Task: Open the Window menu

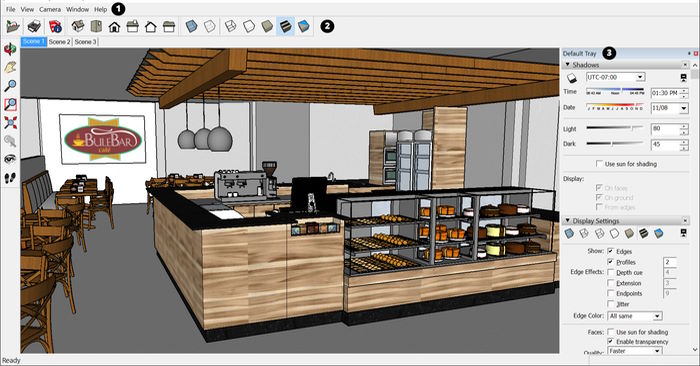Action: point(77,9)
